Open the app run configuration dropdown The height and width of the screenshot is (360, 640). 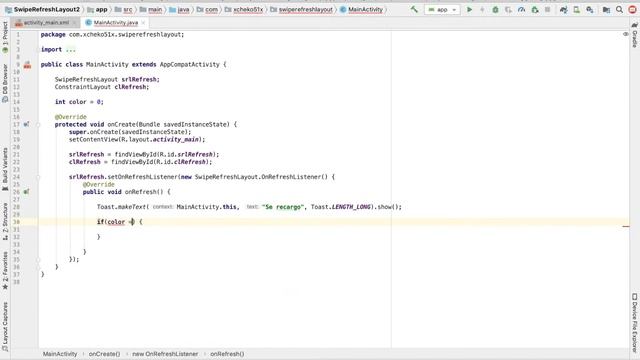(x=442, y=9)
